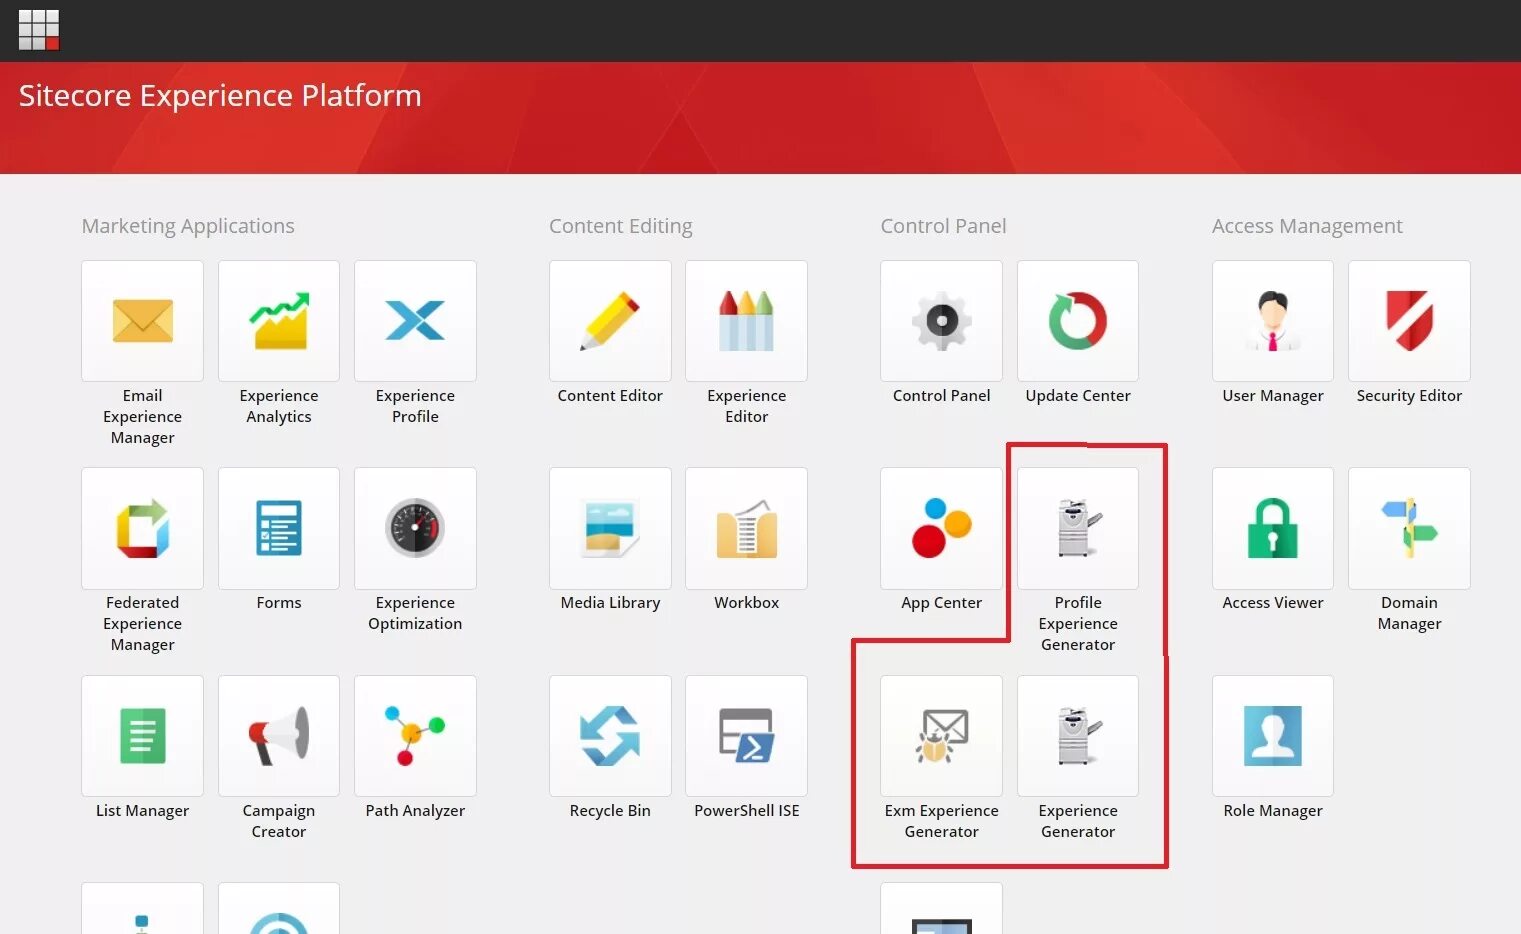The image size is (1521, 934).
Task: Open Access Viewer padlock icon
Action: pos(1273,528)
